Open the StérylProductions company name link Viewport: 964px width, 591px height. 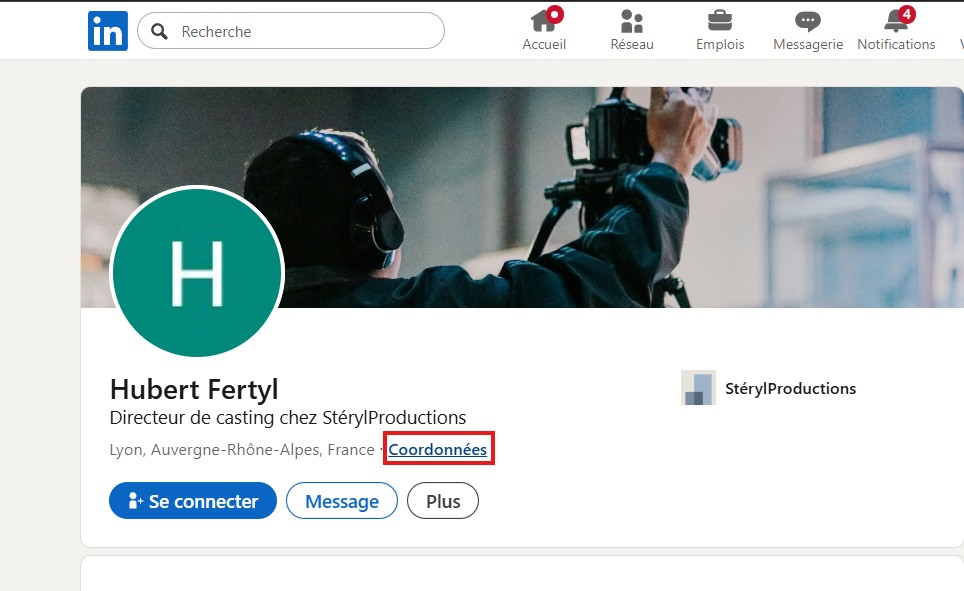[x=790, y=389]
